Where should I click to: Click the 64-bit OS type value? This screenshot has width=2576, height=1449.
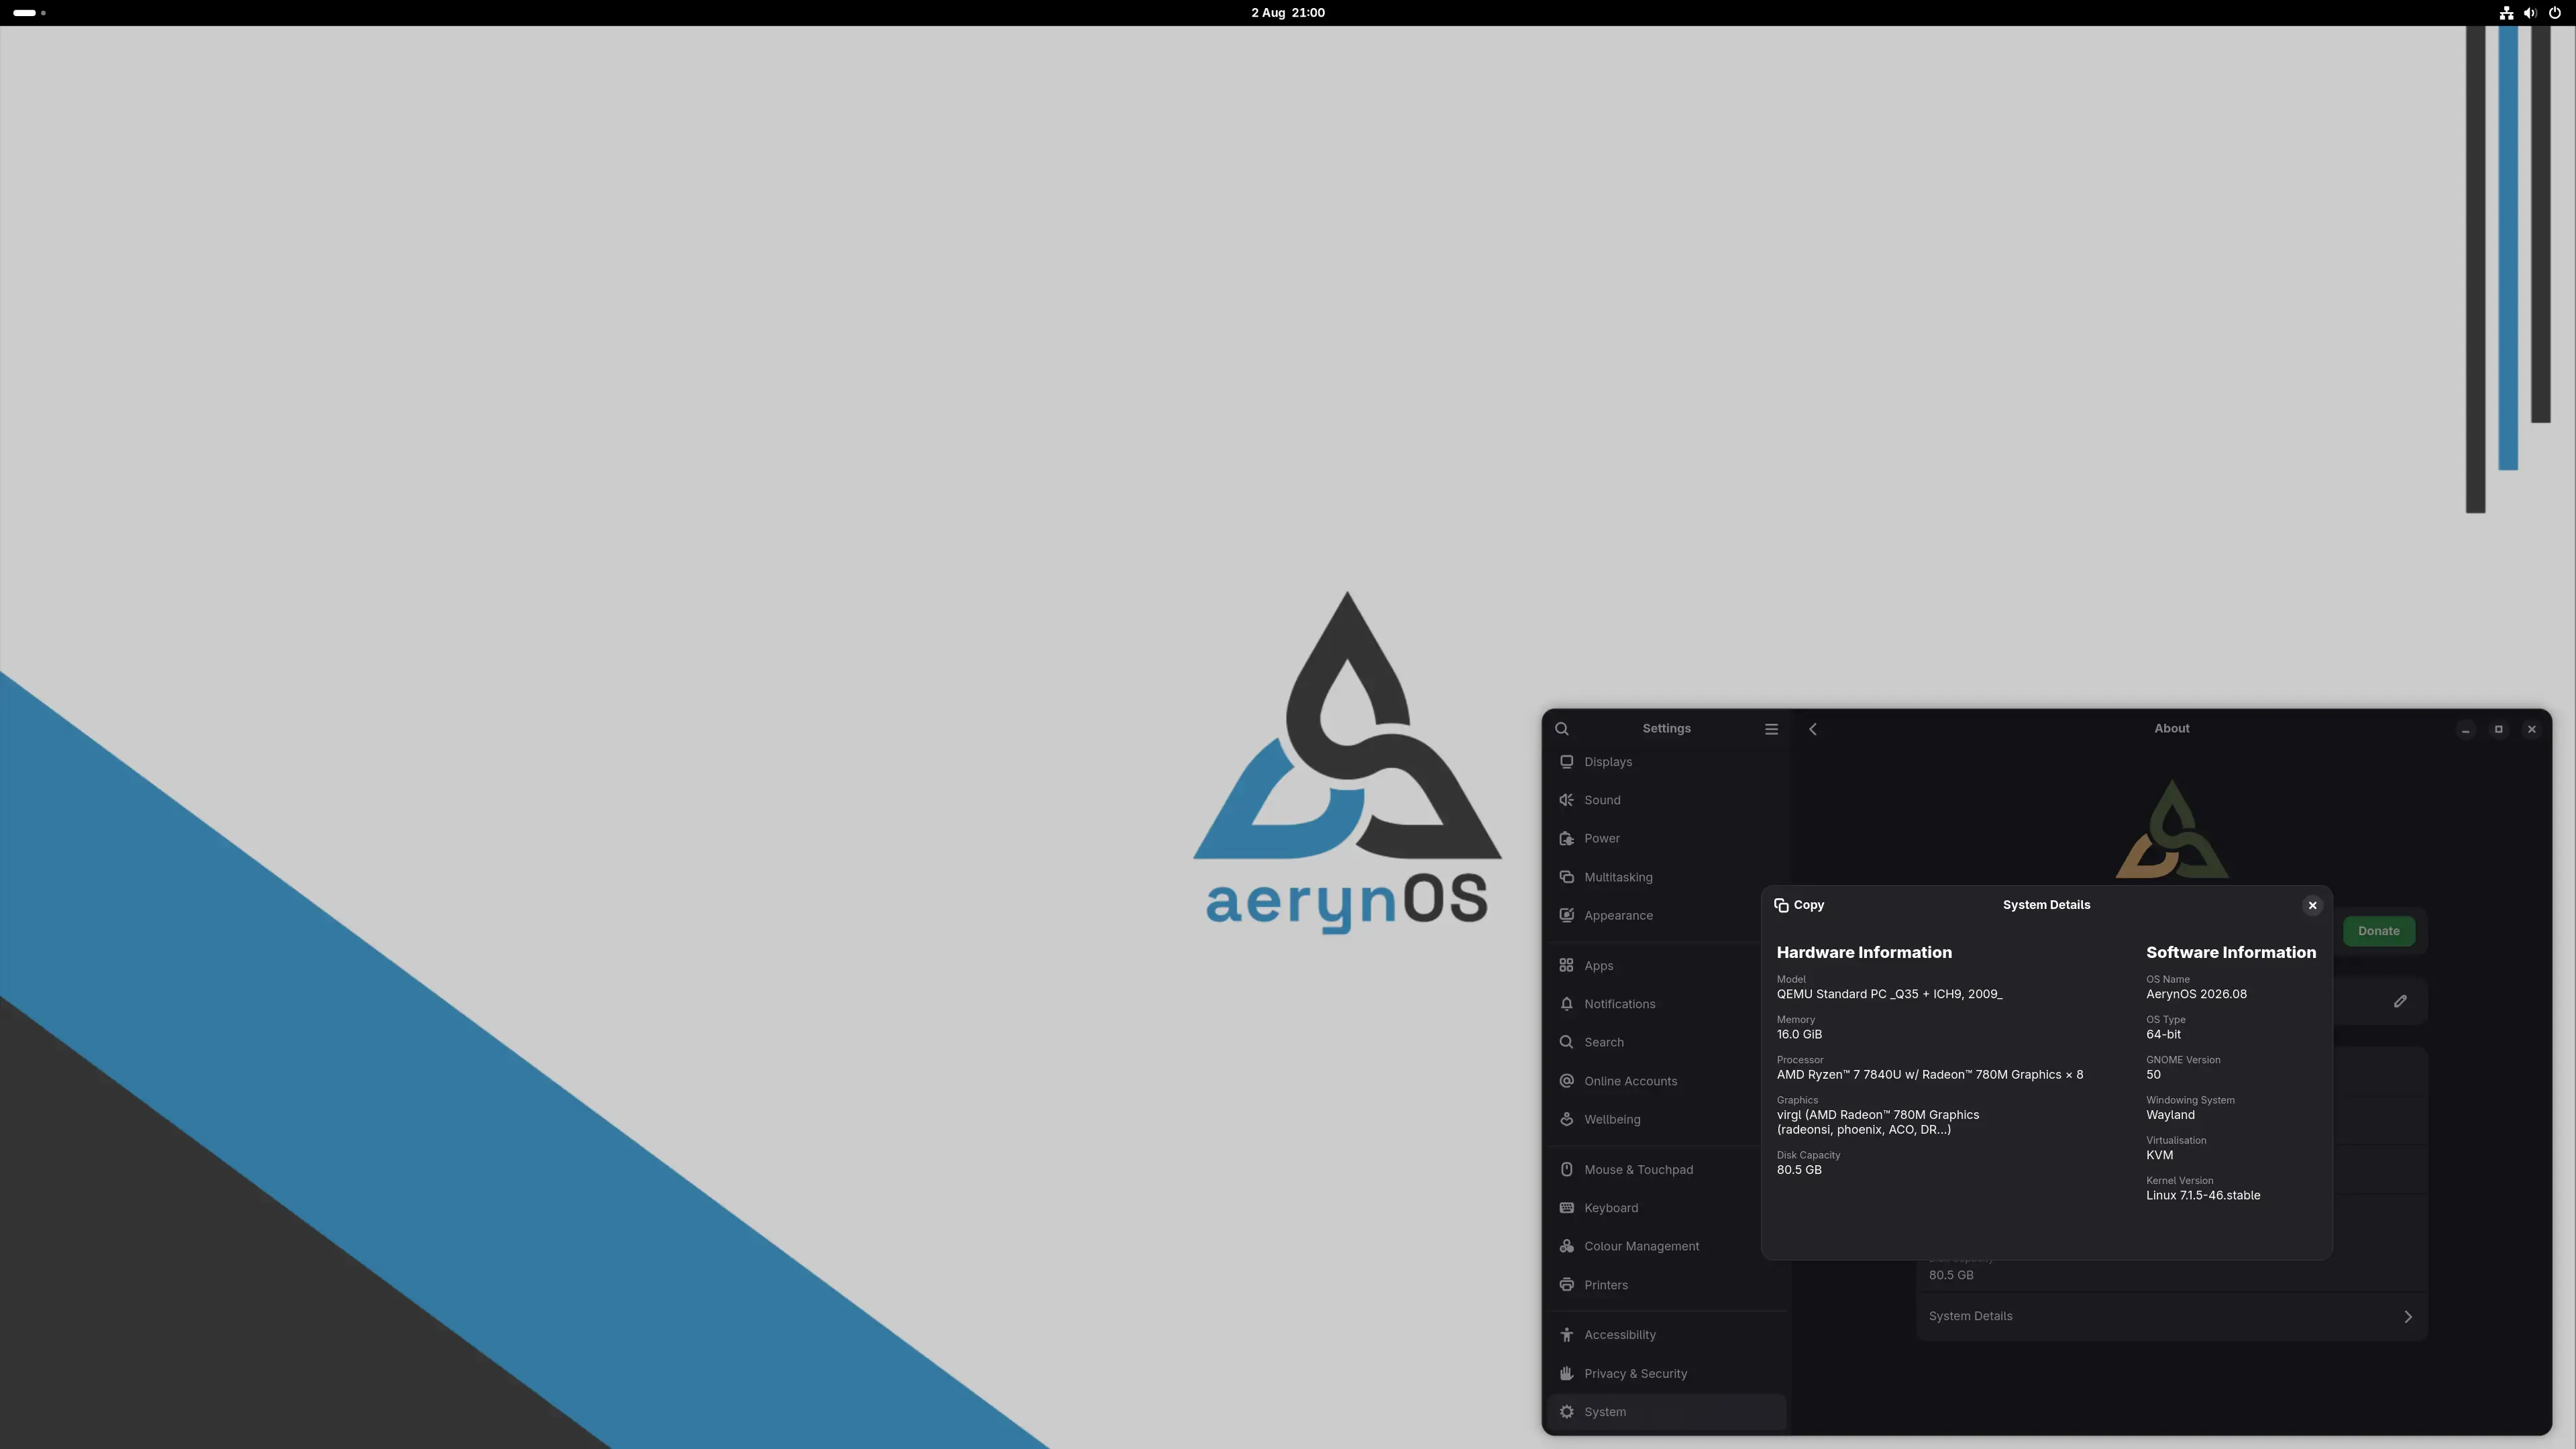pyautogui.click(x=2163, y=1034)
